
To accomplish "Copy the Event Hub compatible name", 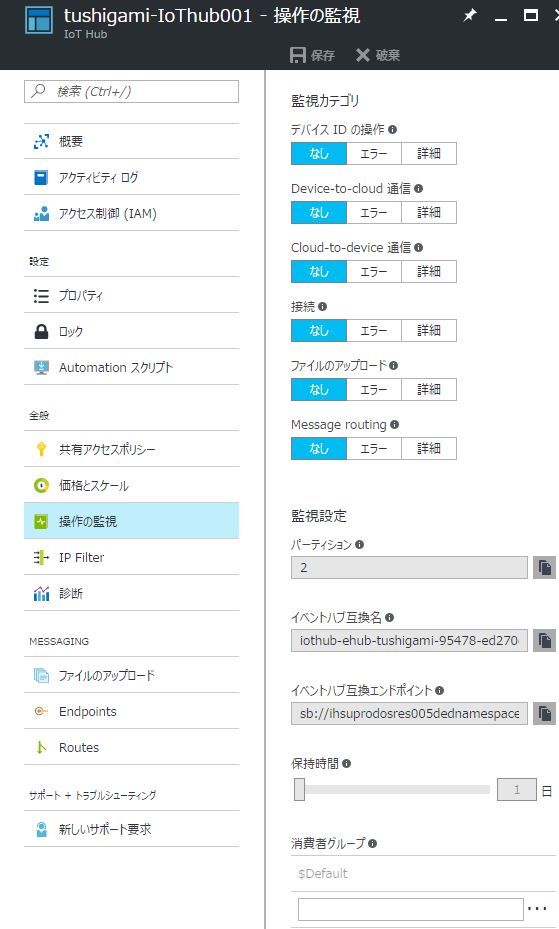I will 544,640.
